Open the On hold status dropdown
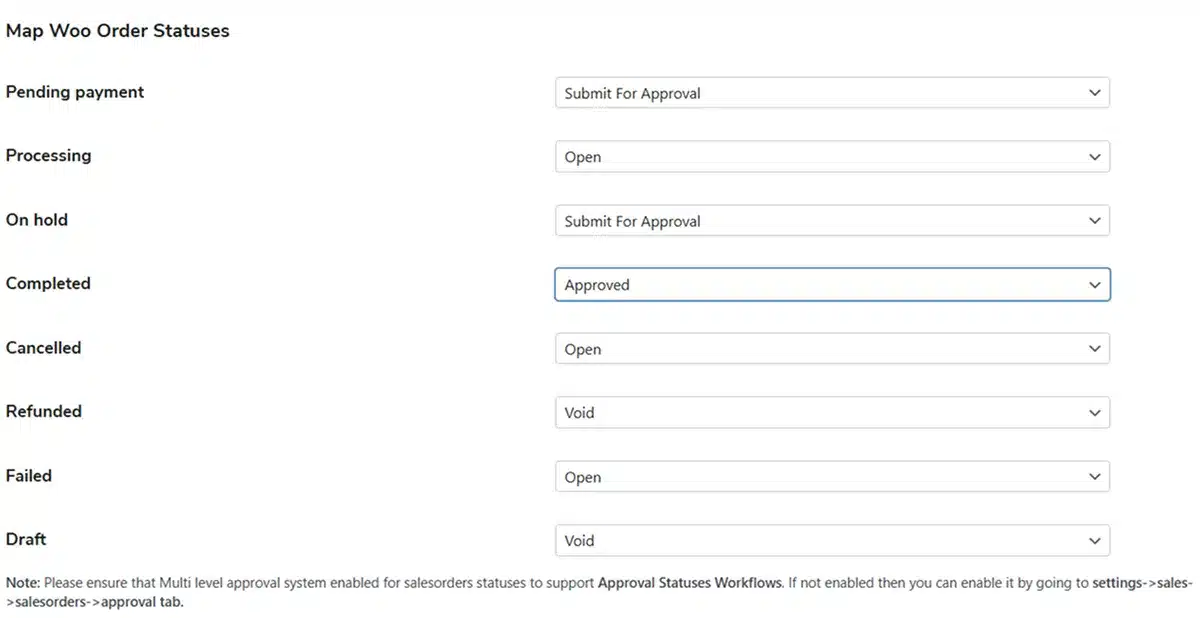Viewport: 1200px width, 618px height. [x=832, y=220]
